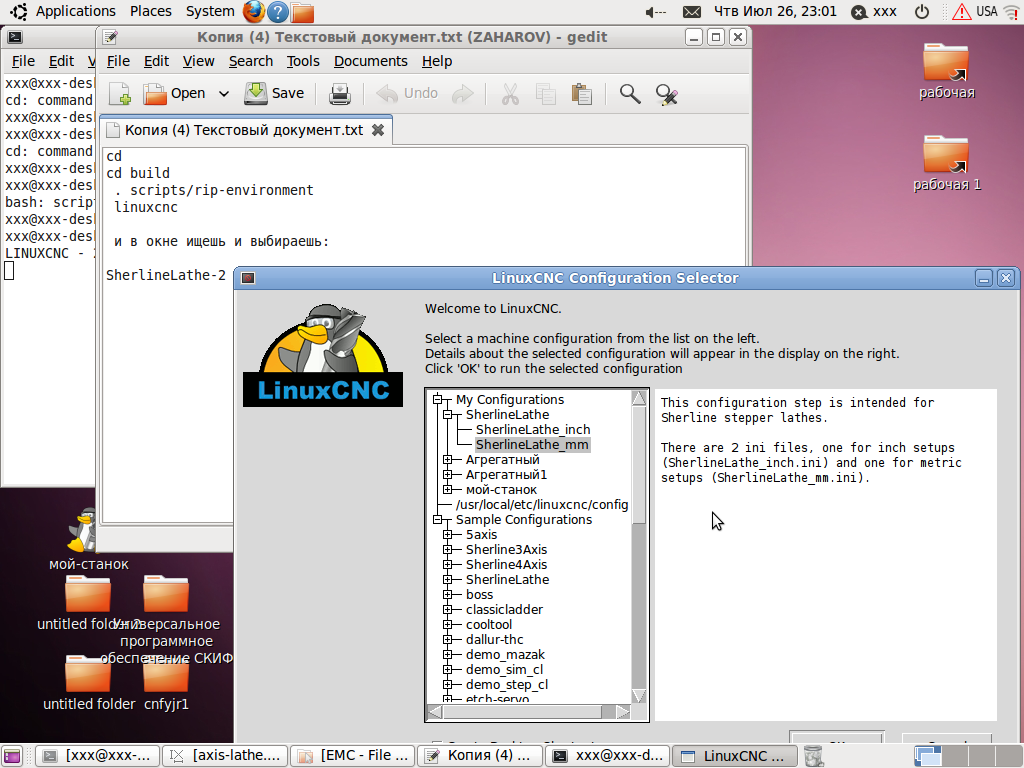Select SherlineLathe_inch configuration

533,429
